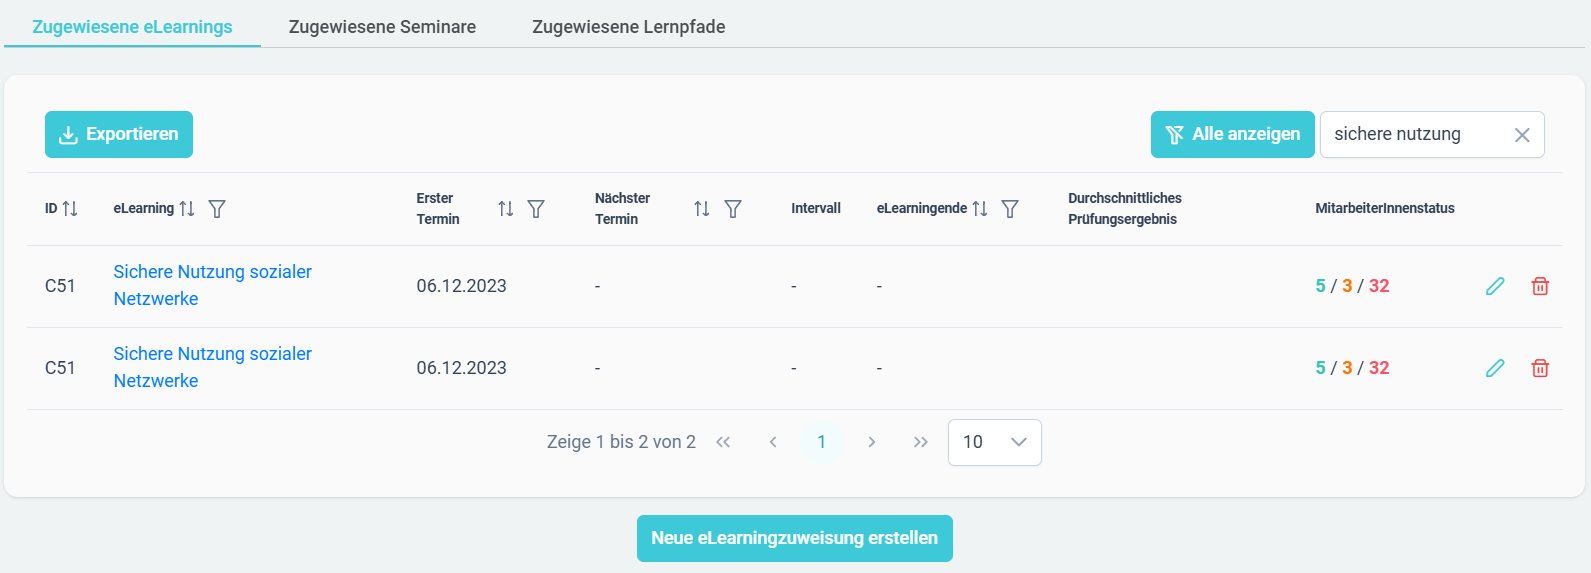Switch to Zugewiesene Seminare tab
1591x573 pixels.
tap(382, 27)
